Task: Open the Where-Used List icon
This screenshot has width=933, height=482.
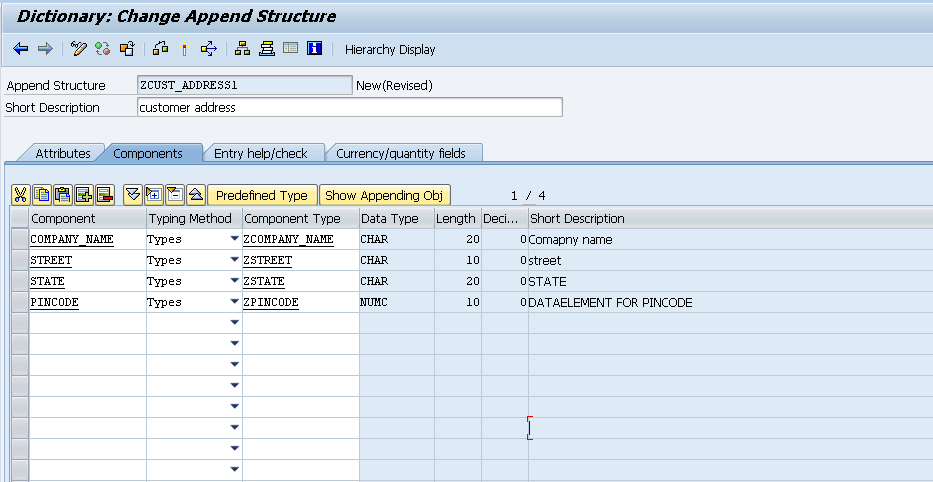Action: tap(209, 49)
